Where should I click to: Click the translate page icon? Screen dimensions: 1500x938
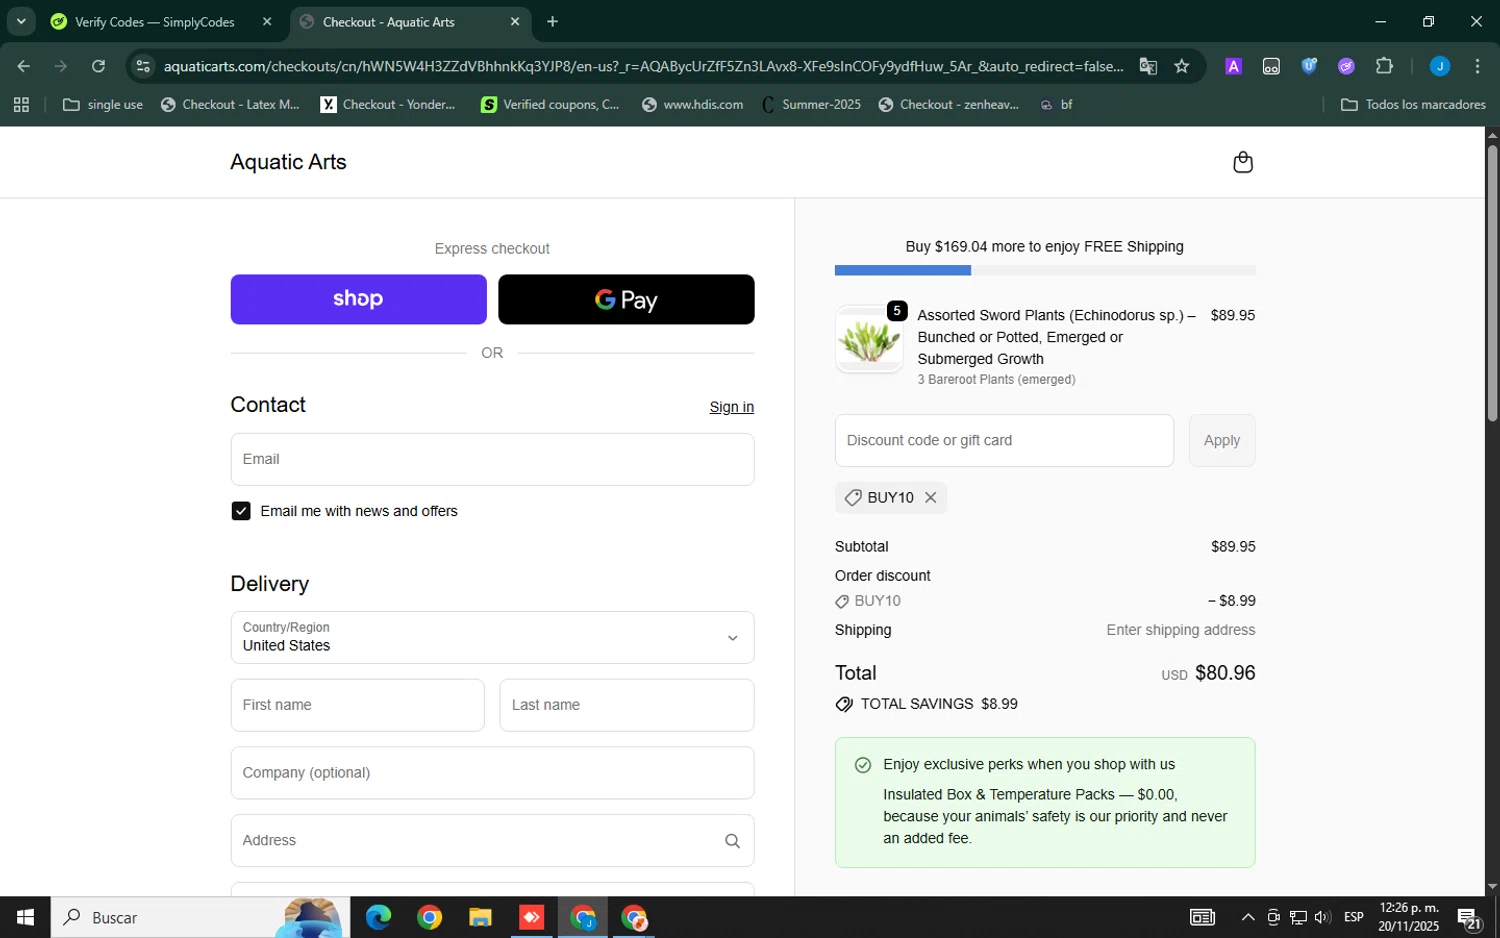(x=1148, y=66)
